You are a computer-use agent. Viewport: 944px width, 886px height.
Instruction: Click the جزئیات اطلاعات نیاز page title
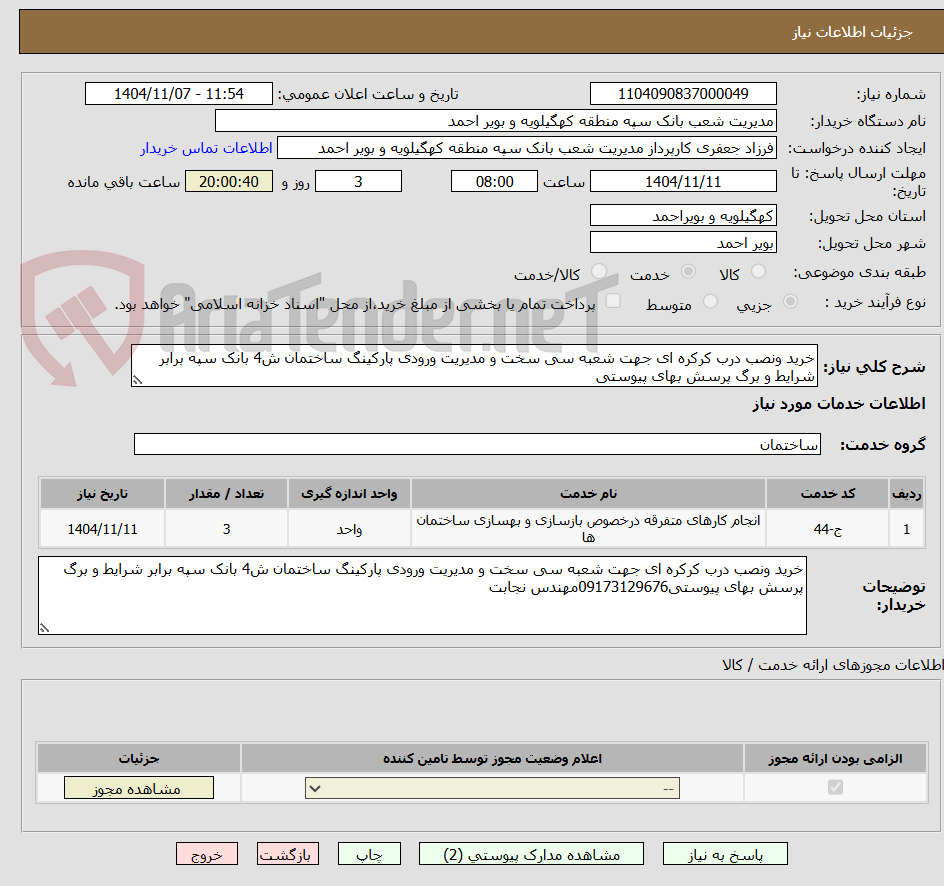pos(852,32)
